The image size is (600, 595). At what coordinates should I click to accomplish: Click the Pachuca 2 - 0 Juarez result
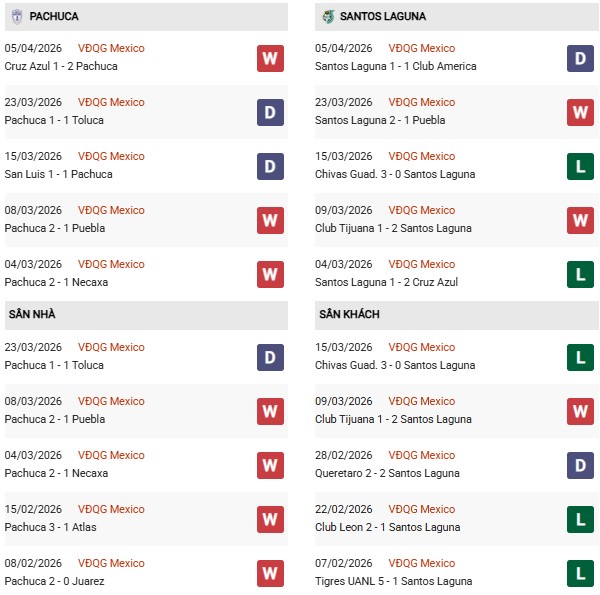coord(52,581)
